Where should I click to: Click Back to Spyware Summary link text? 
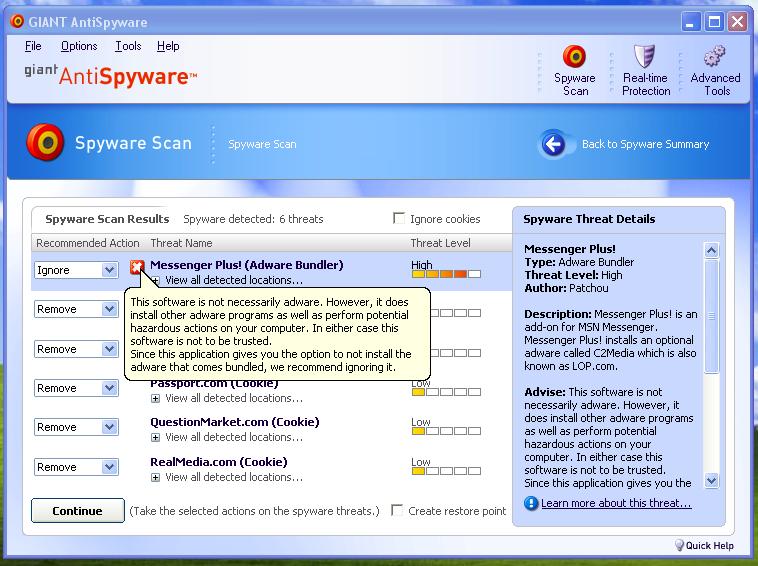(645, 144)
